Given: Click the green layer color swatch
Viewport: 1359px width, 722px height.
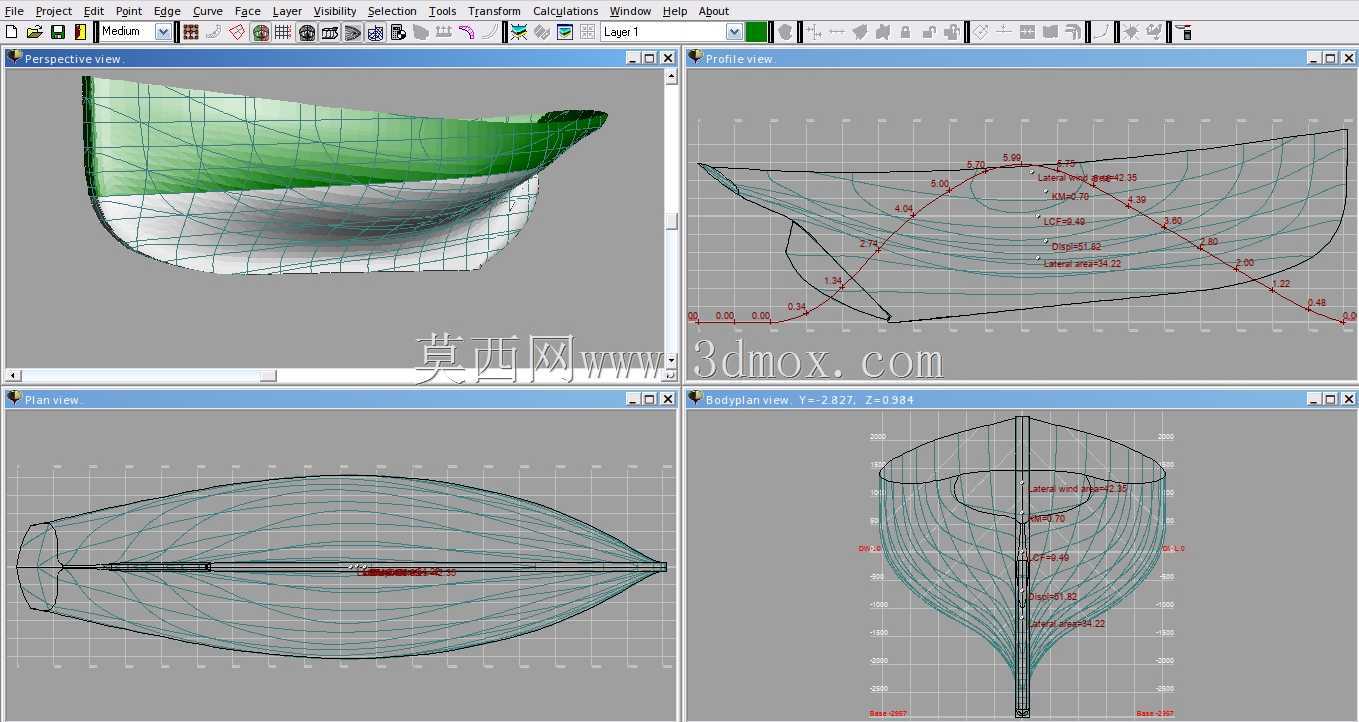Looking at the screenshot, I should (x=756, y=32).
